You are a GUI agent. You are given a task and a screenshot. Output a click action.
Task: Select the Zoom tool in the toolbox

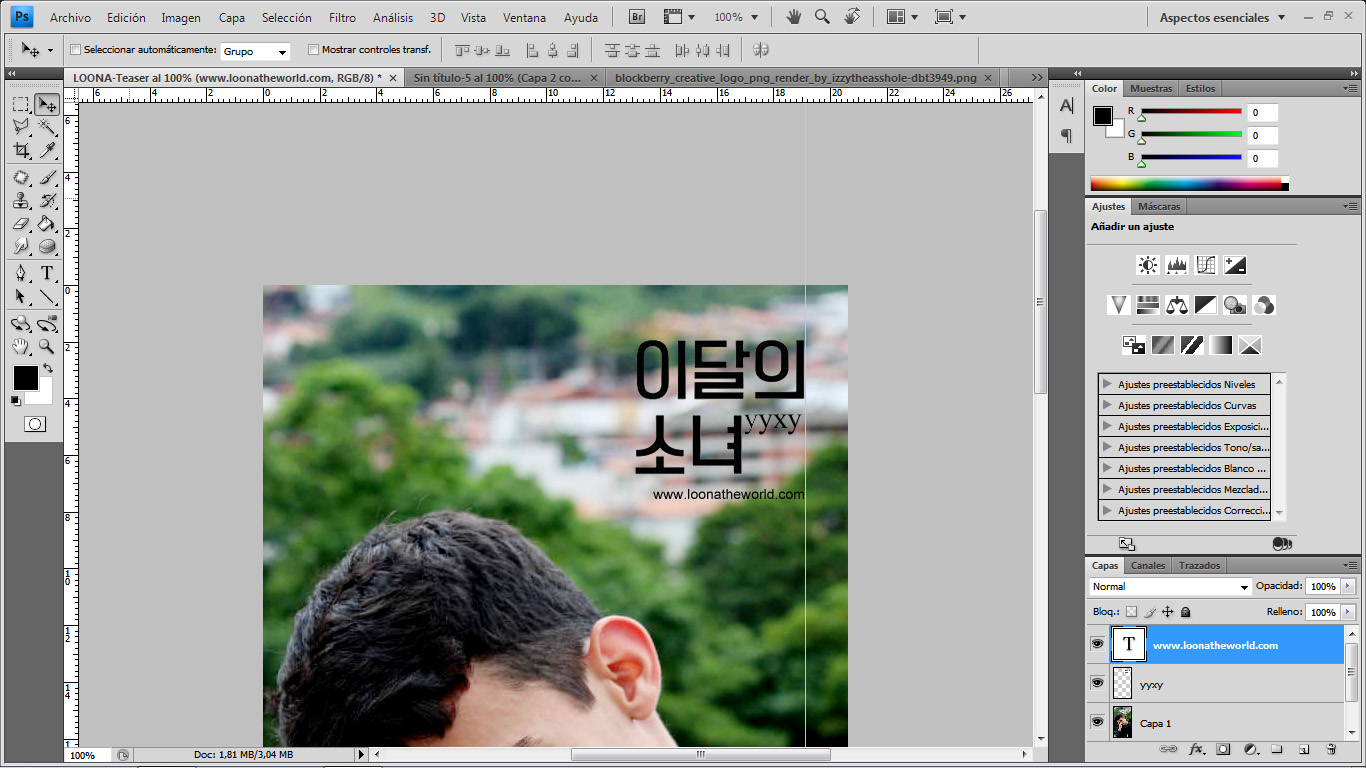click(x=47, y=347)
